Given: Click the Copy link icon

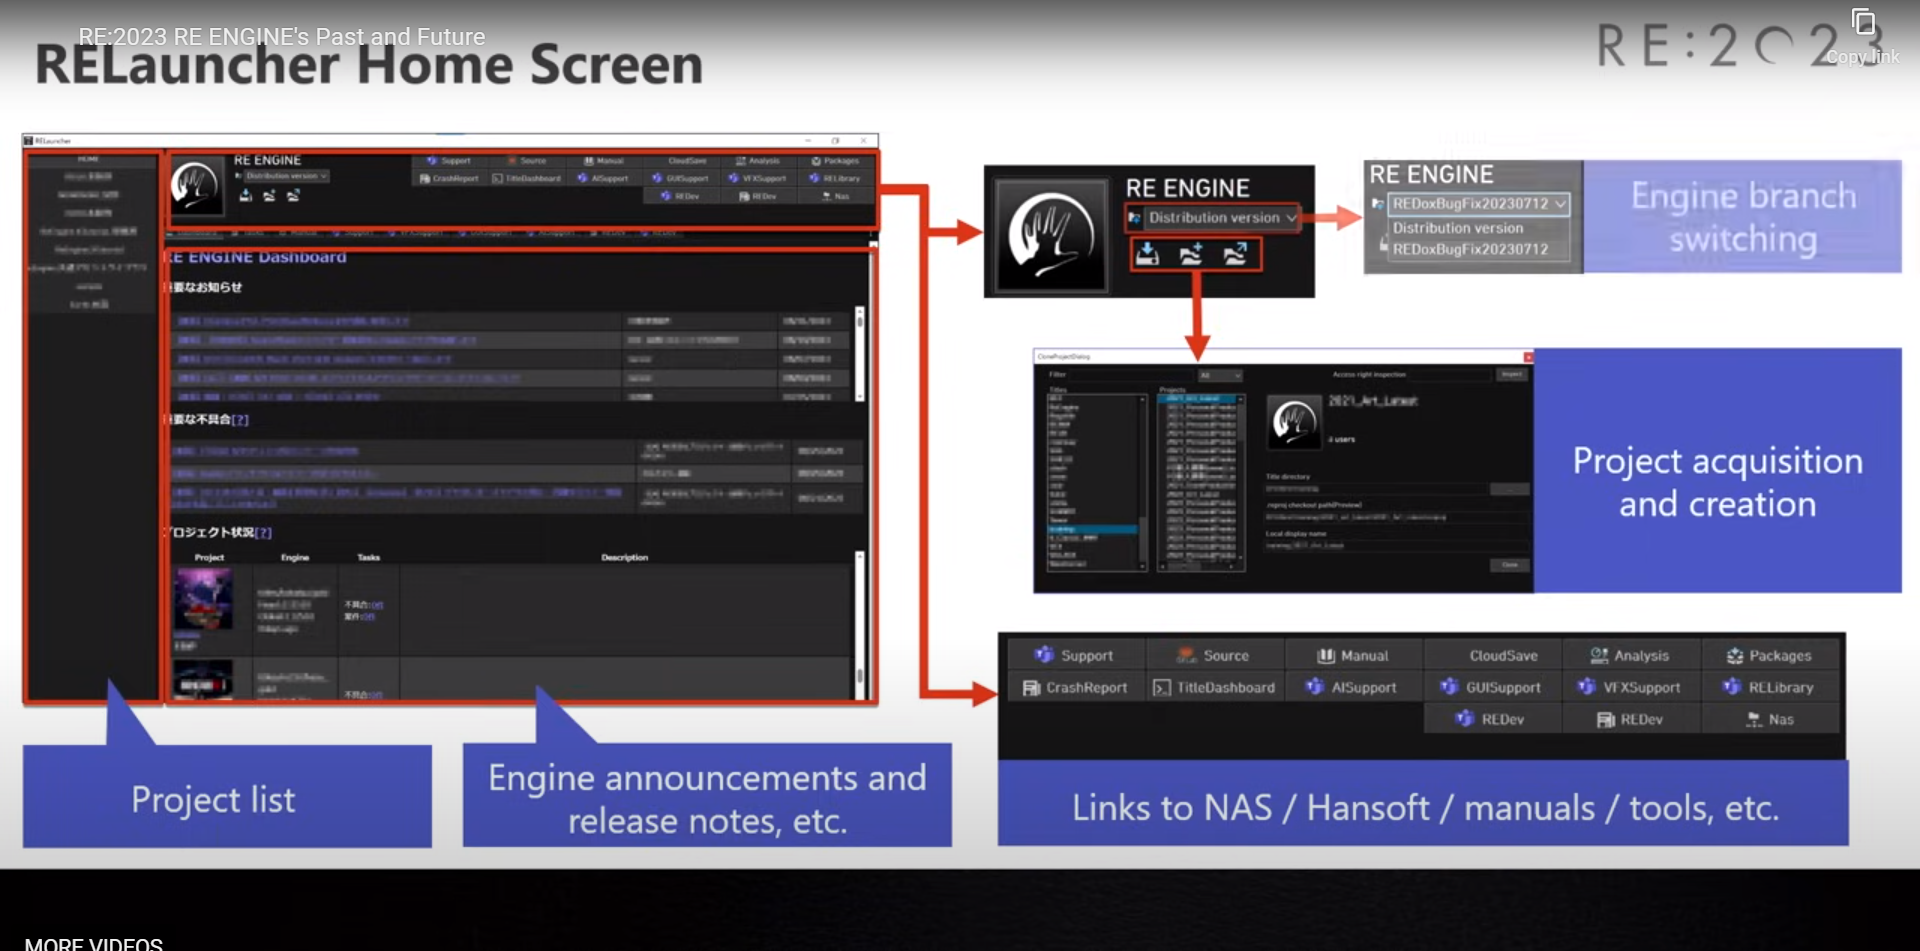Looking at the screenshot, I should point(1863,23).
